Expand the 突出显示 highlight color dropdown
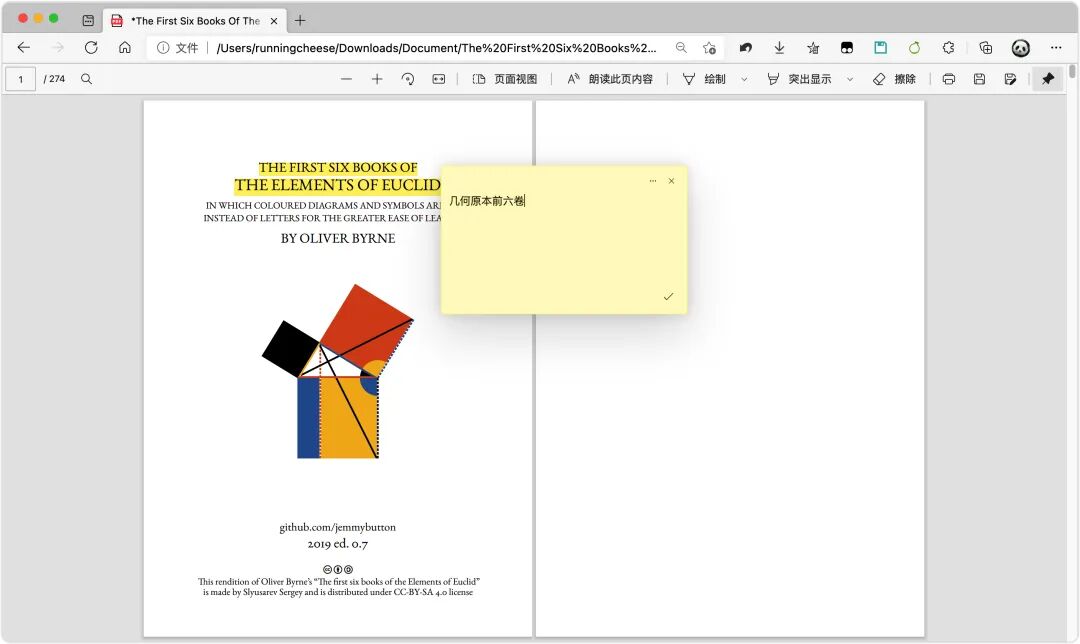Screen dimensions: 1080x644 (850, 79)
